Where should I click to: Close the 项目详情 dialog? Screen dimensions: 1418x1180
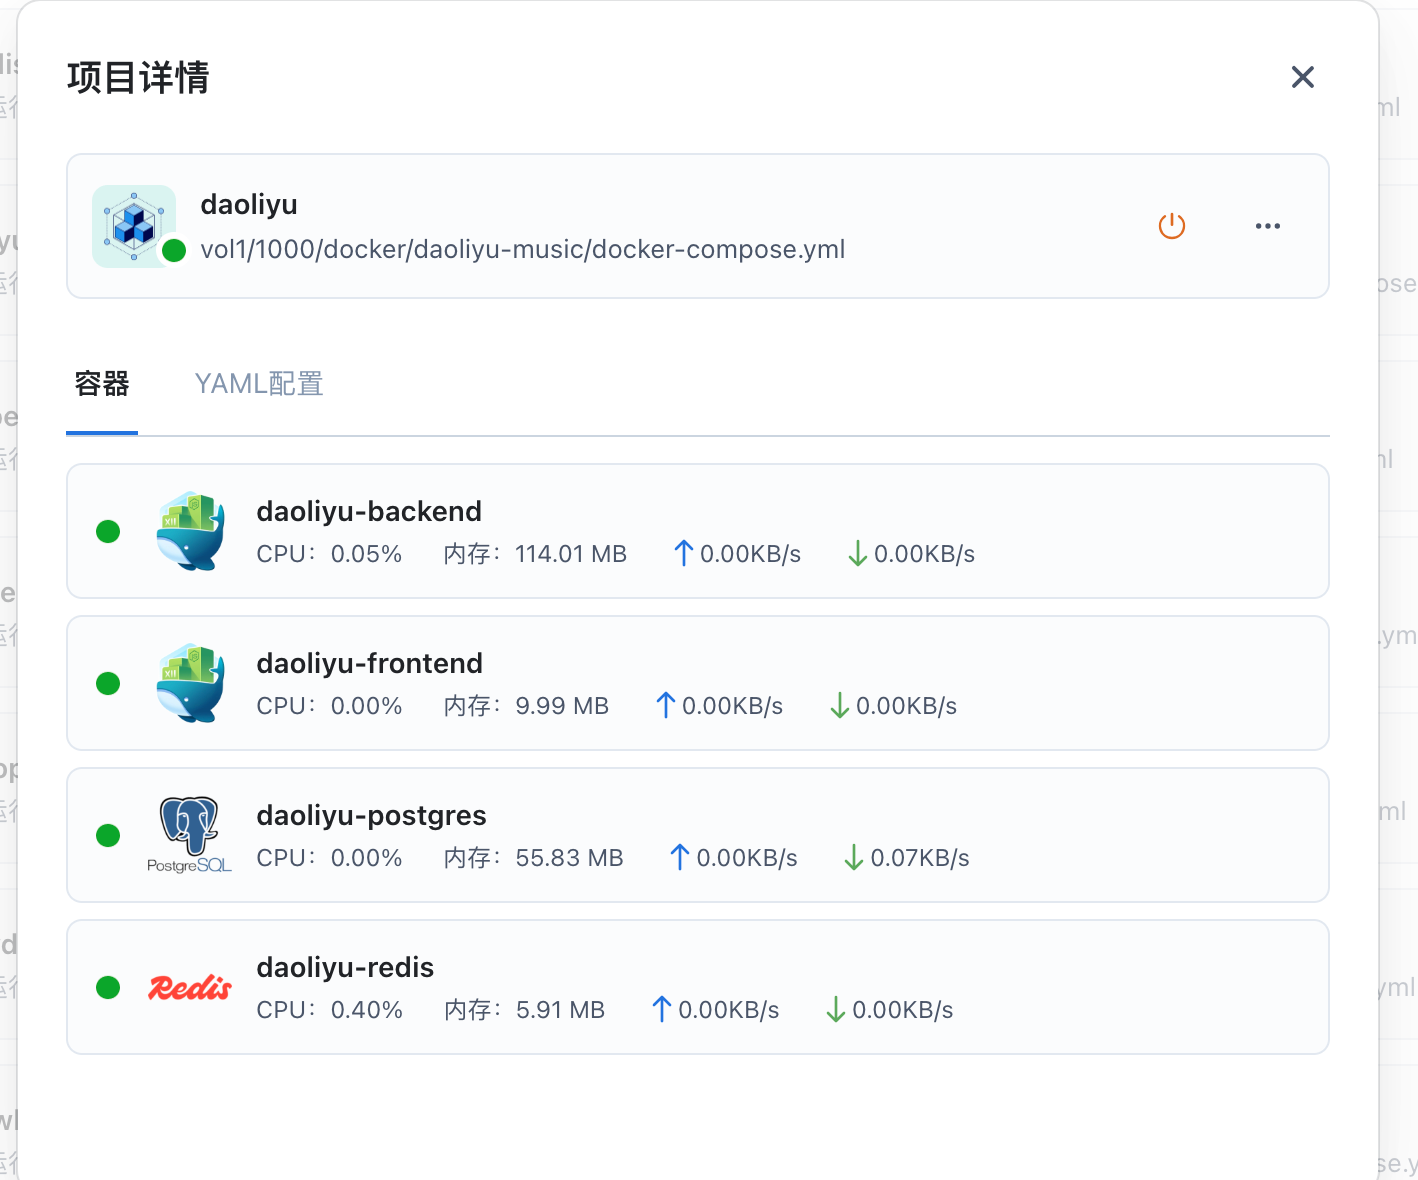pos(1302,77)
